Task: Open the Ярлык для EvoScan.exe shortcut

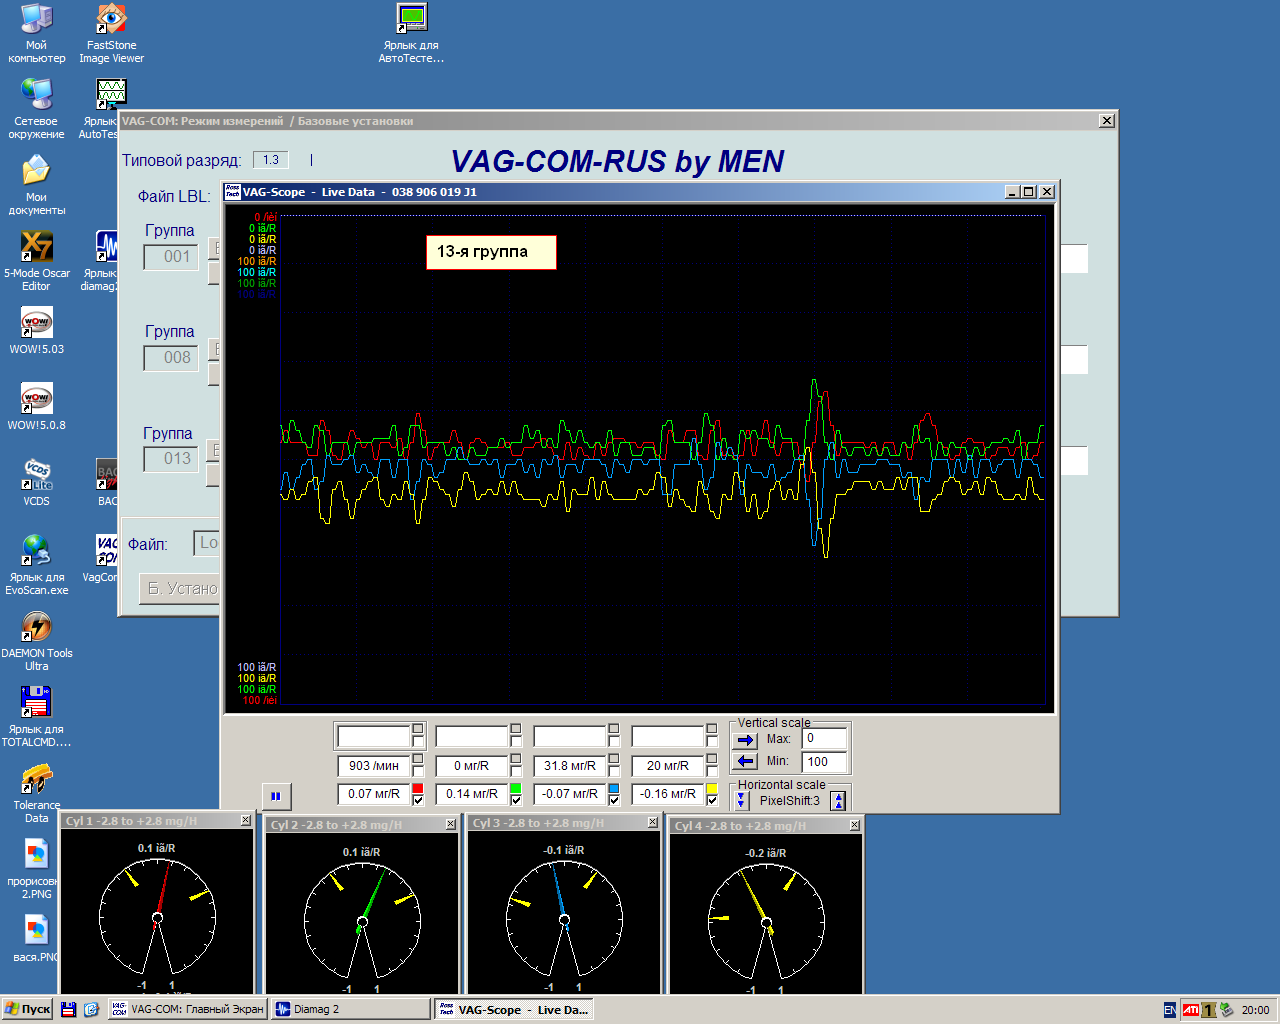Action: coord(37,566)
